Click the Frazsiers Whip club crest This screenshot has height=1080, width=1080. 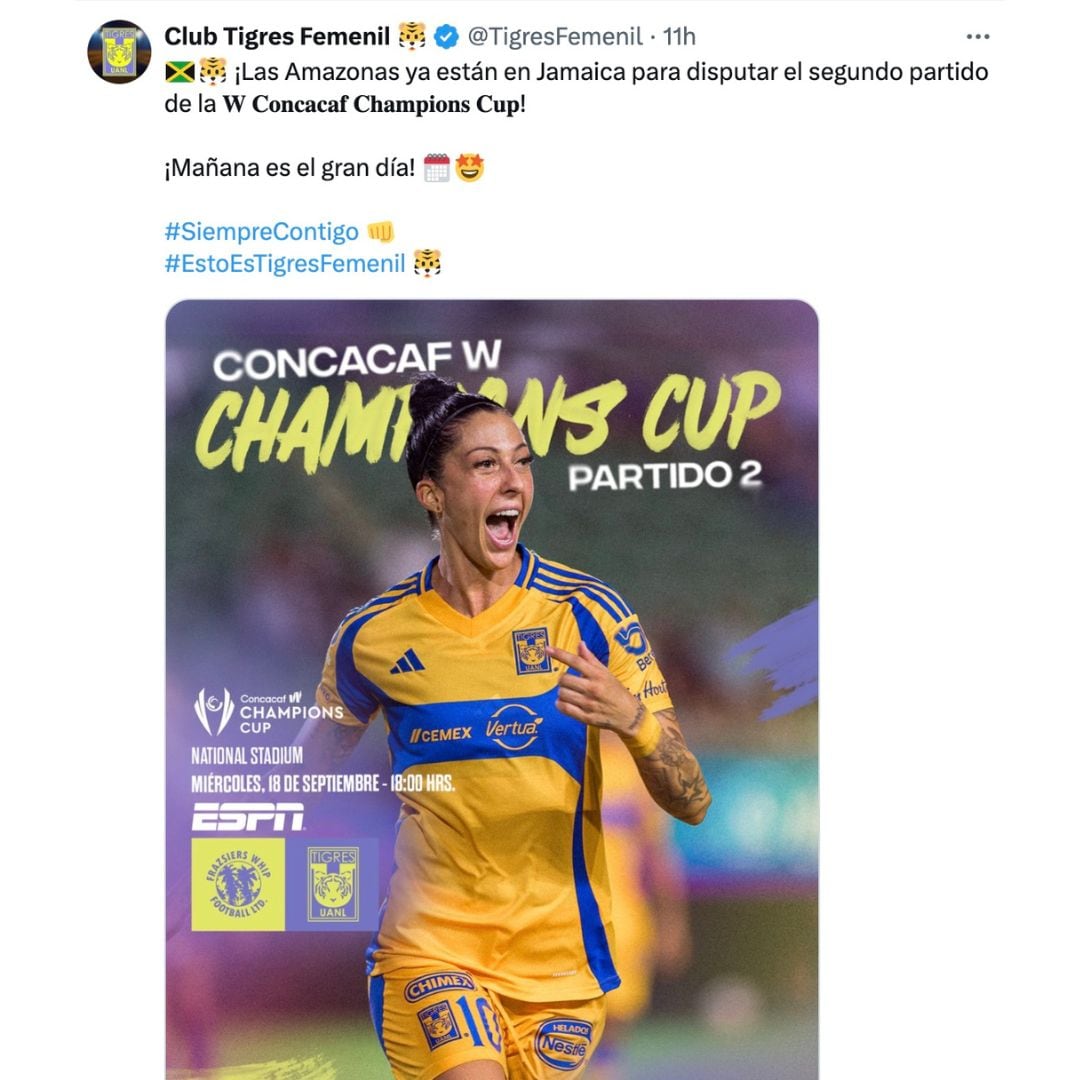(x=238, y=884)
